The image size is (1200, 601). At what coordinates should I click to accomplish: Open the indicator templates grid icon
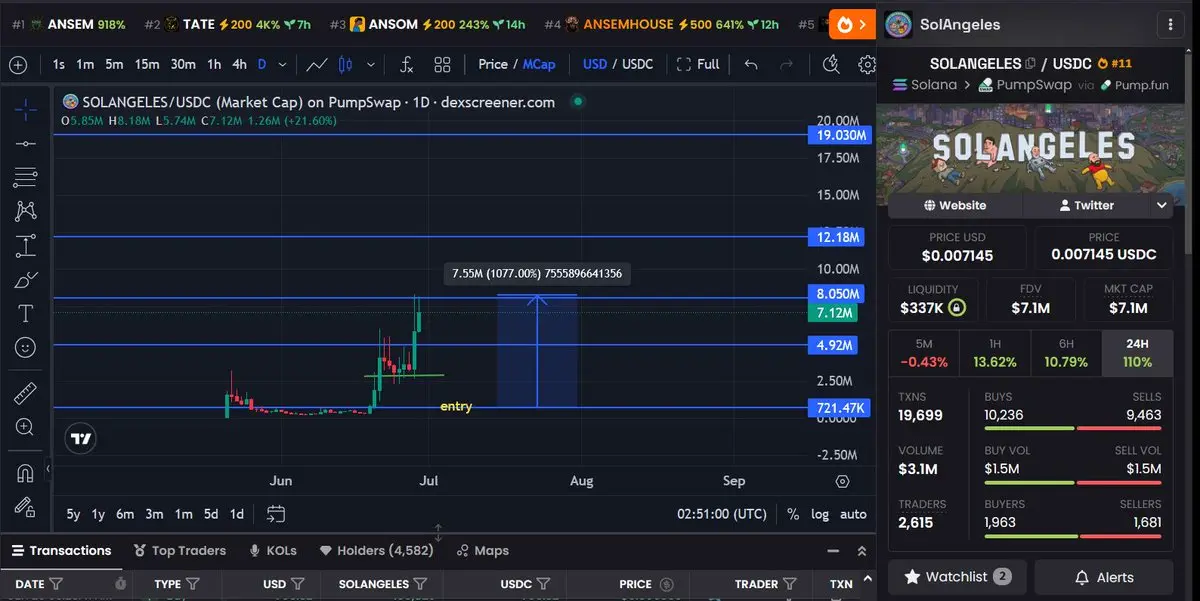click(x=442, y=65)
